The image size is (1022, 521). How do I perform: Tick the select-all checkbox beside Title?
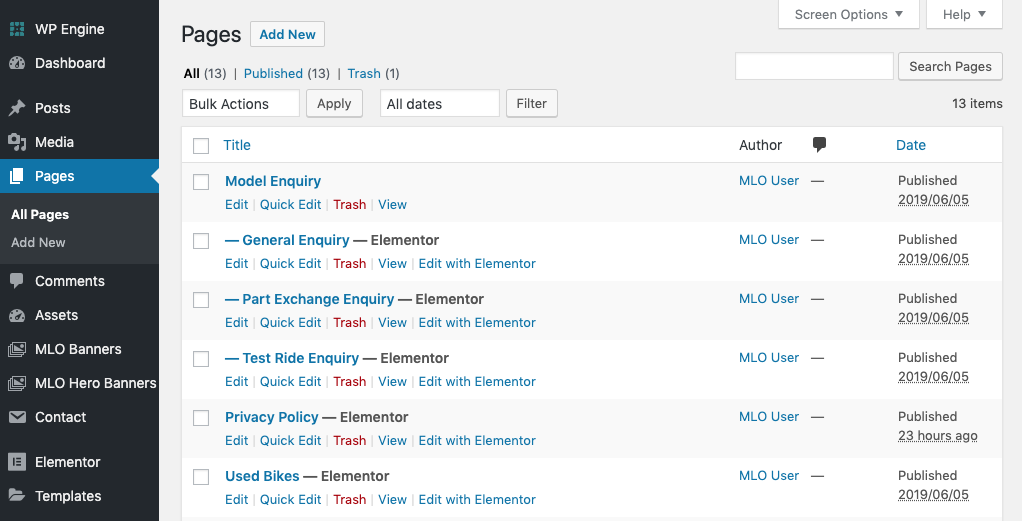click(x=201, y=146)
